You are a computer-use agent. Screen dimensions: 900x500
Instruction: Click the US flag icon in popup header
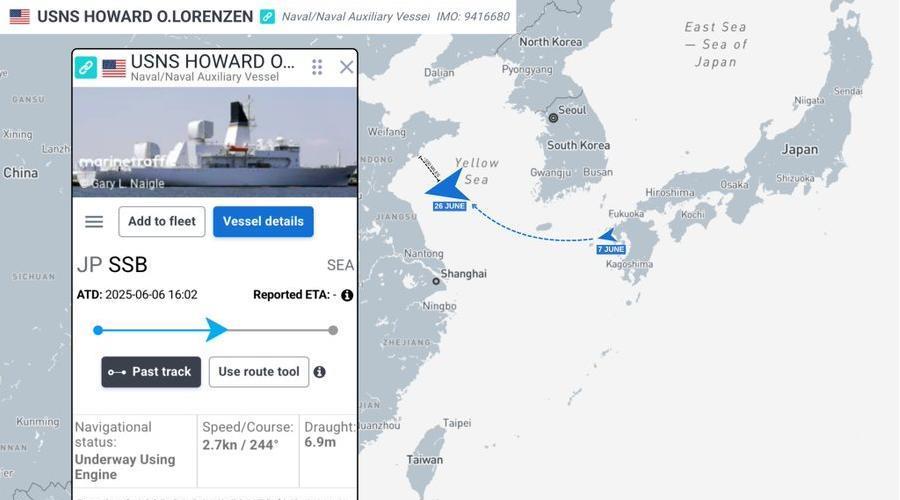114,68
